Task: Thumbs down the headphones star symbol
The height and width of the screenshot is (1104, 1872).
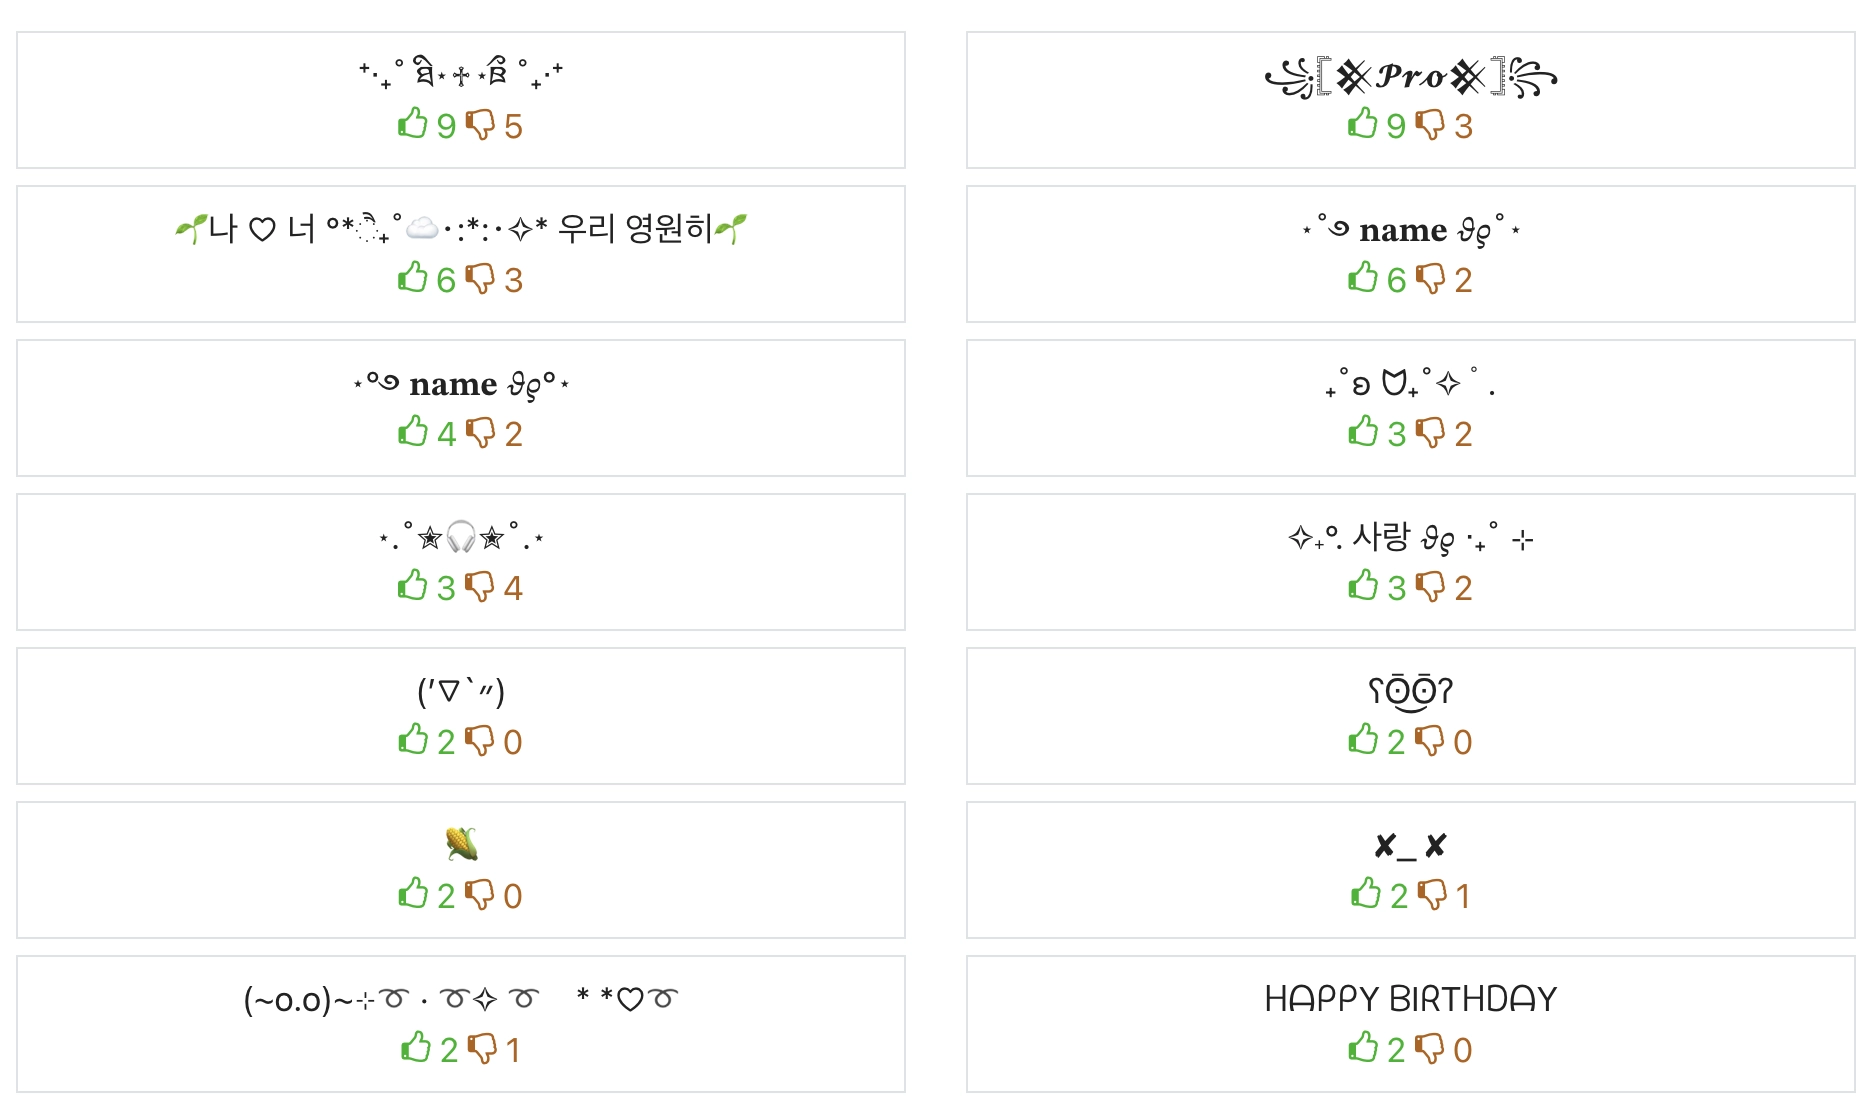Action: pyautogui.click(x=481, y=586)
